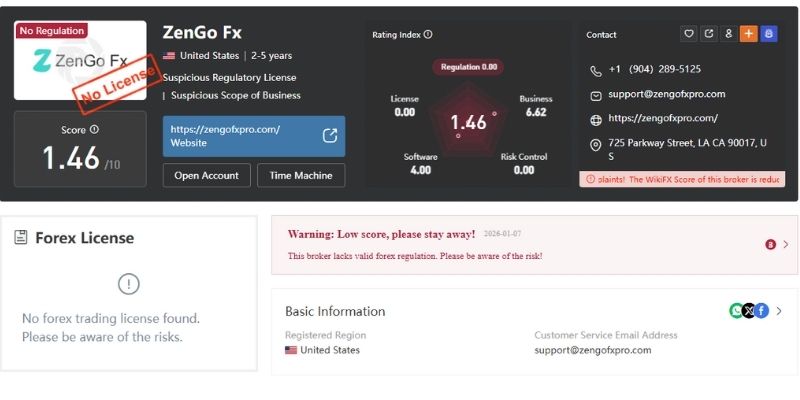Click the orange plus icon
This screenshot has width=800, height=400.
pos(748,34)
